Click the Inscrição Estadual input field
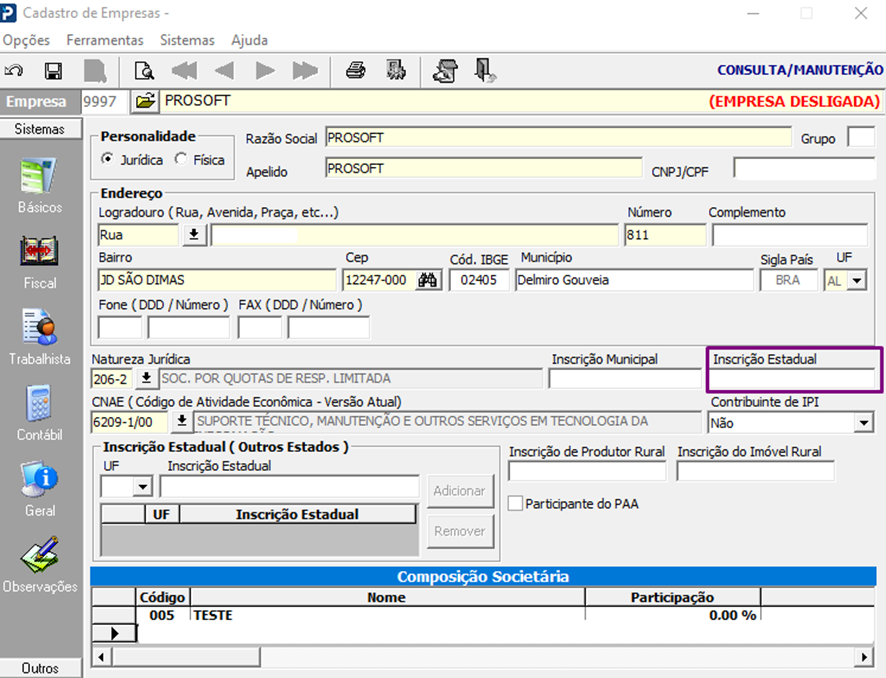Viewport: 886px width, 678px height. point(792,378)
